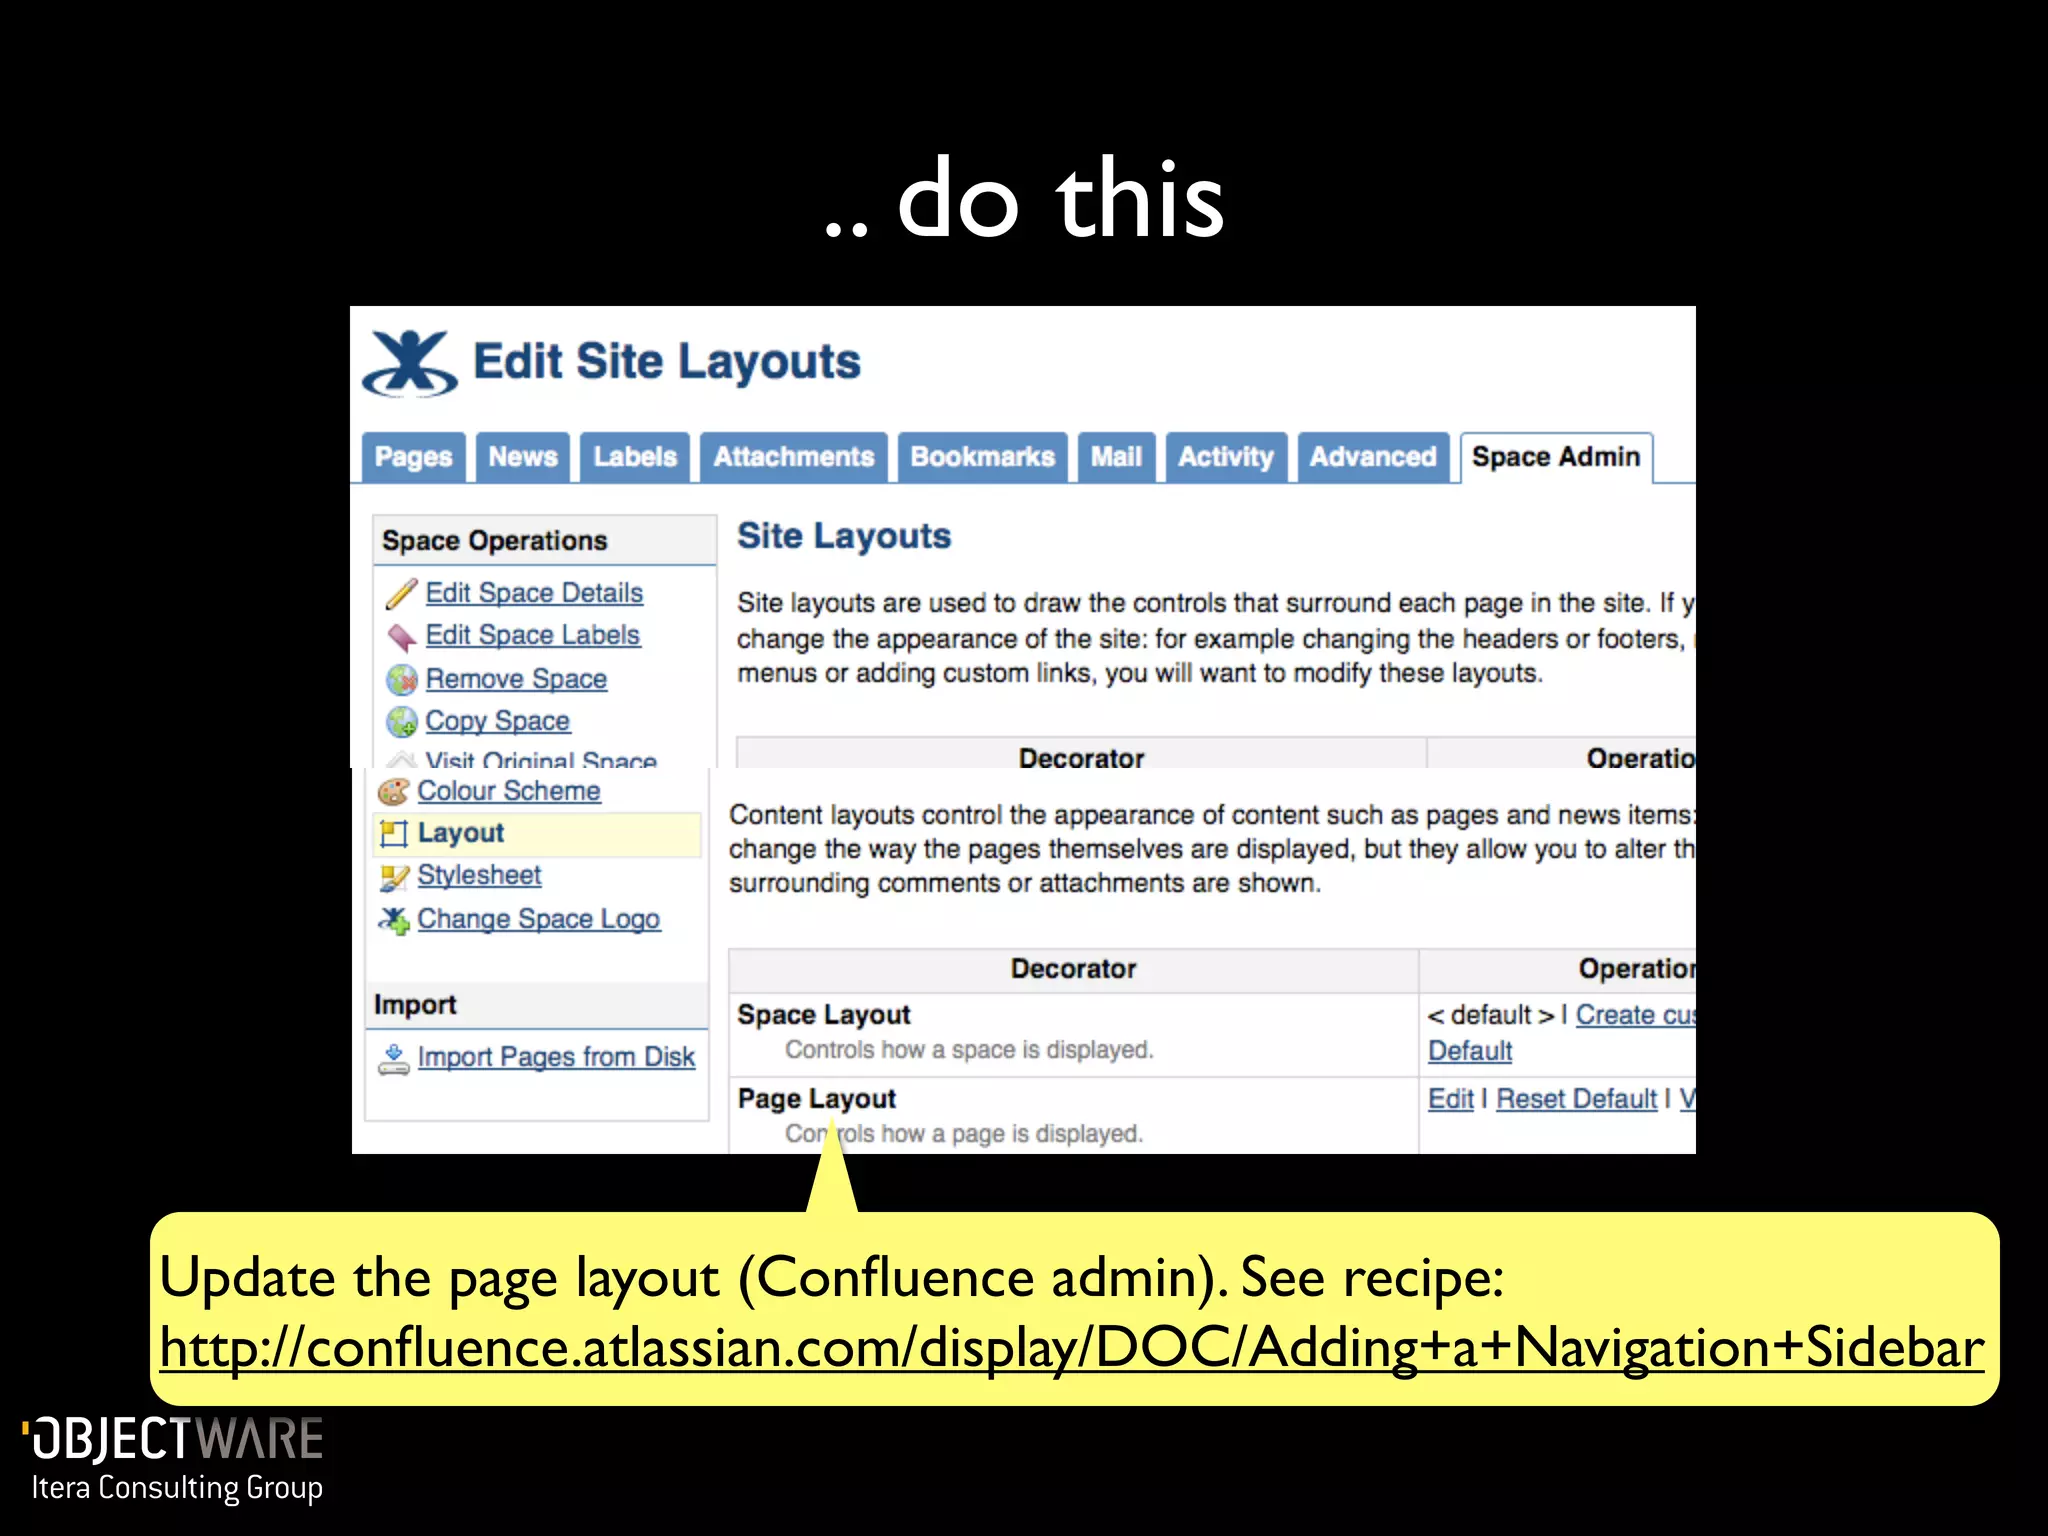Open the Pages tab
Screen dimensions: 2048x1536
click(413, 457)
